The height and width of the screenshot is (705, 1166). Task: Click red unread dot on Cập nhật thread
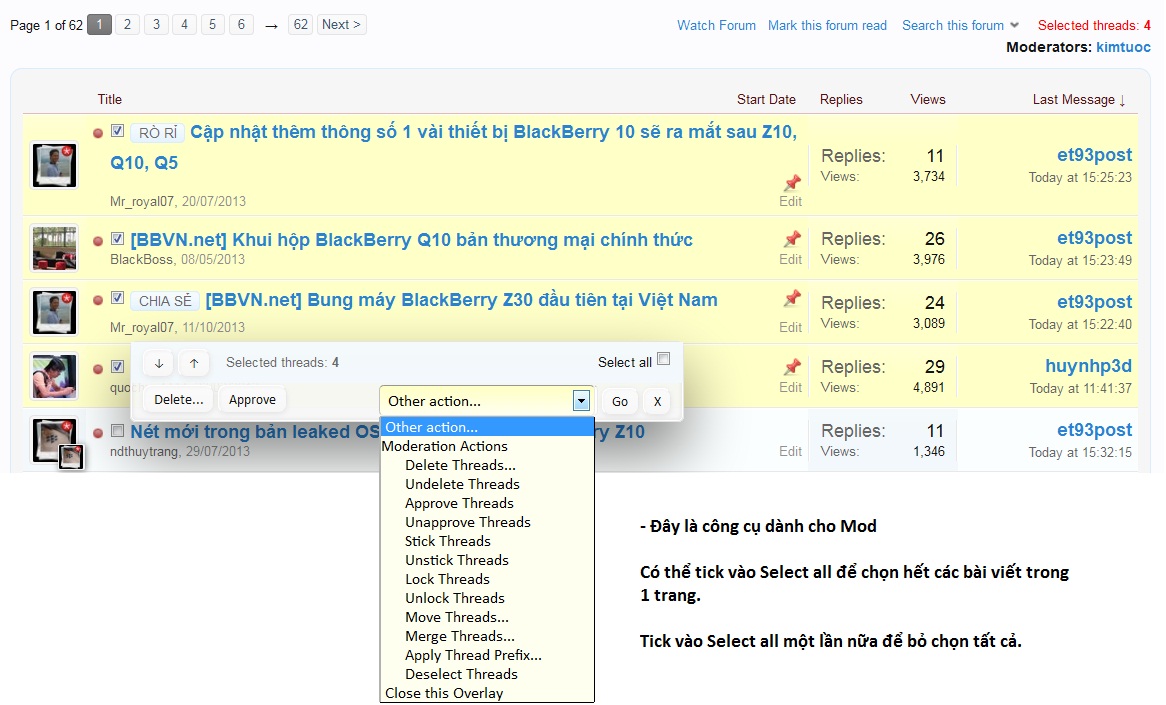point(97,133)
